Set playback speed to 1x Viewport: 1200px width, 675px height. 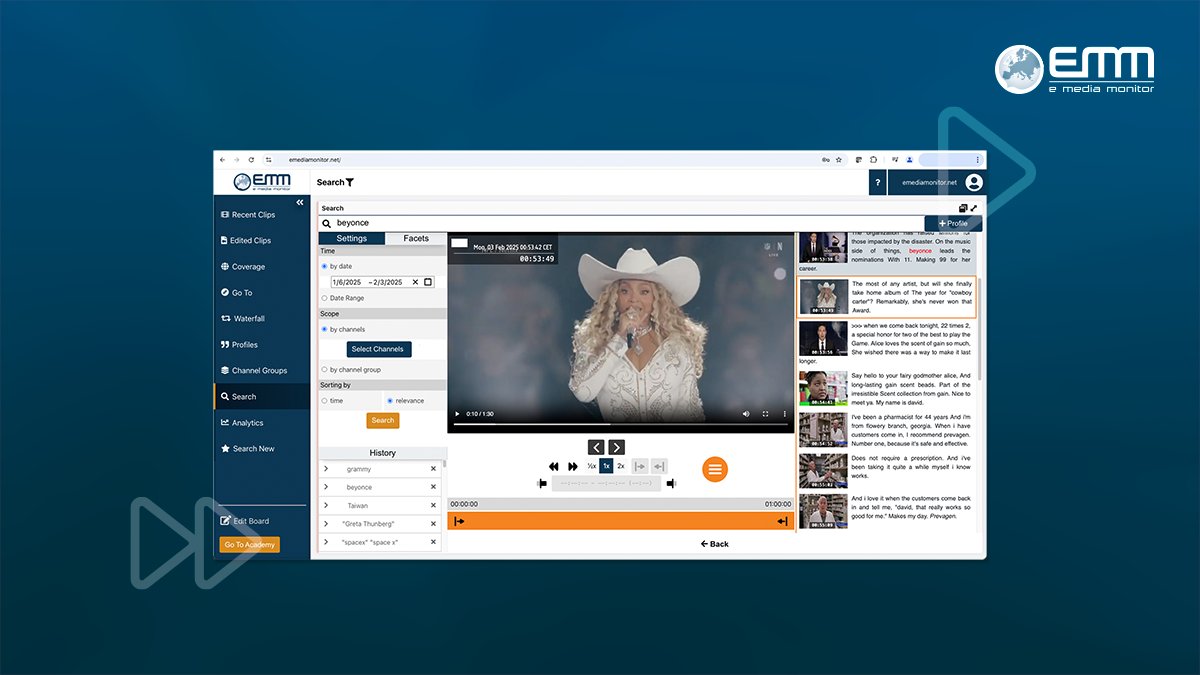pyautogui.click(x=606, y=466)
